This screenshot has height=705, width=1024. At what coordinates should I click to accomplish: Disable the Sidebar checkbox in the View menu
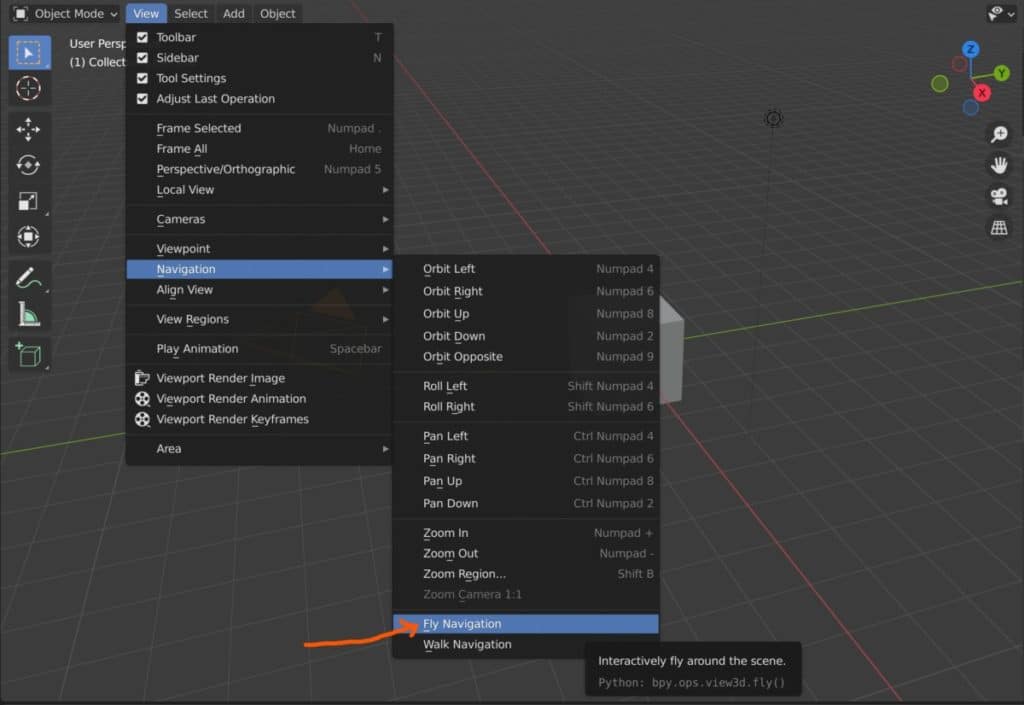[141, 57]
